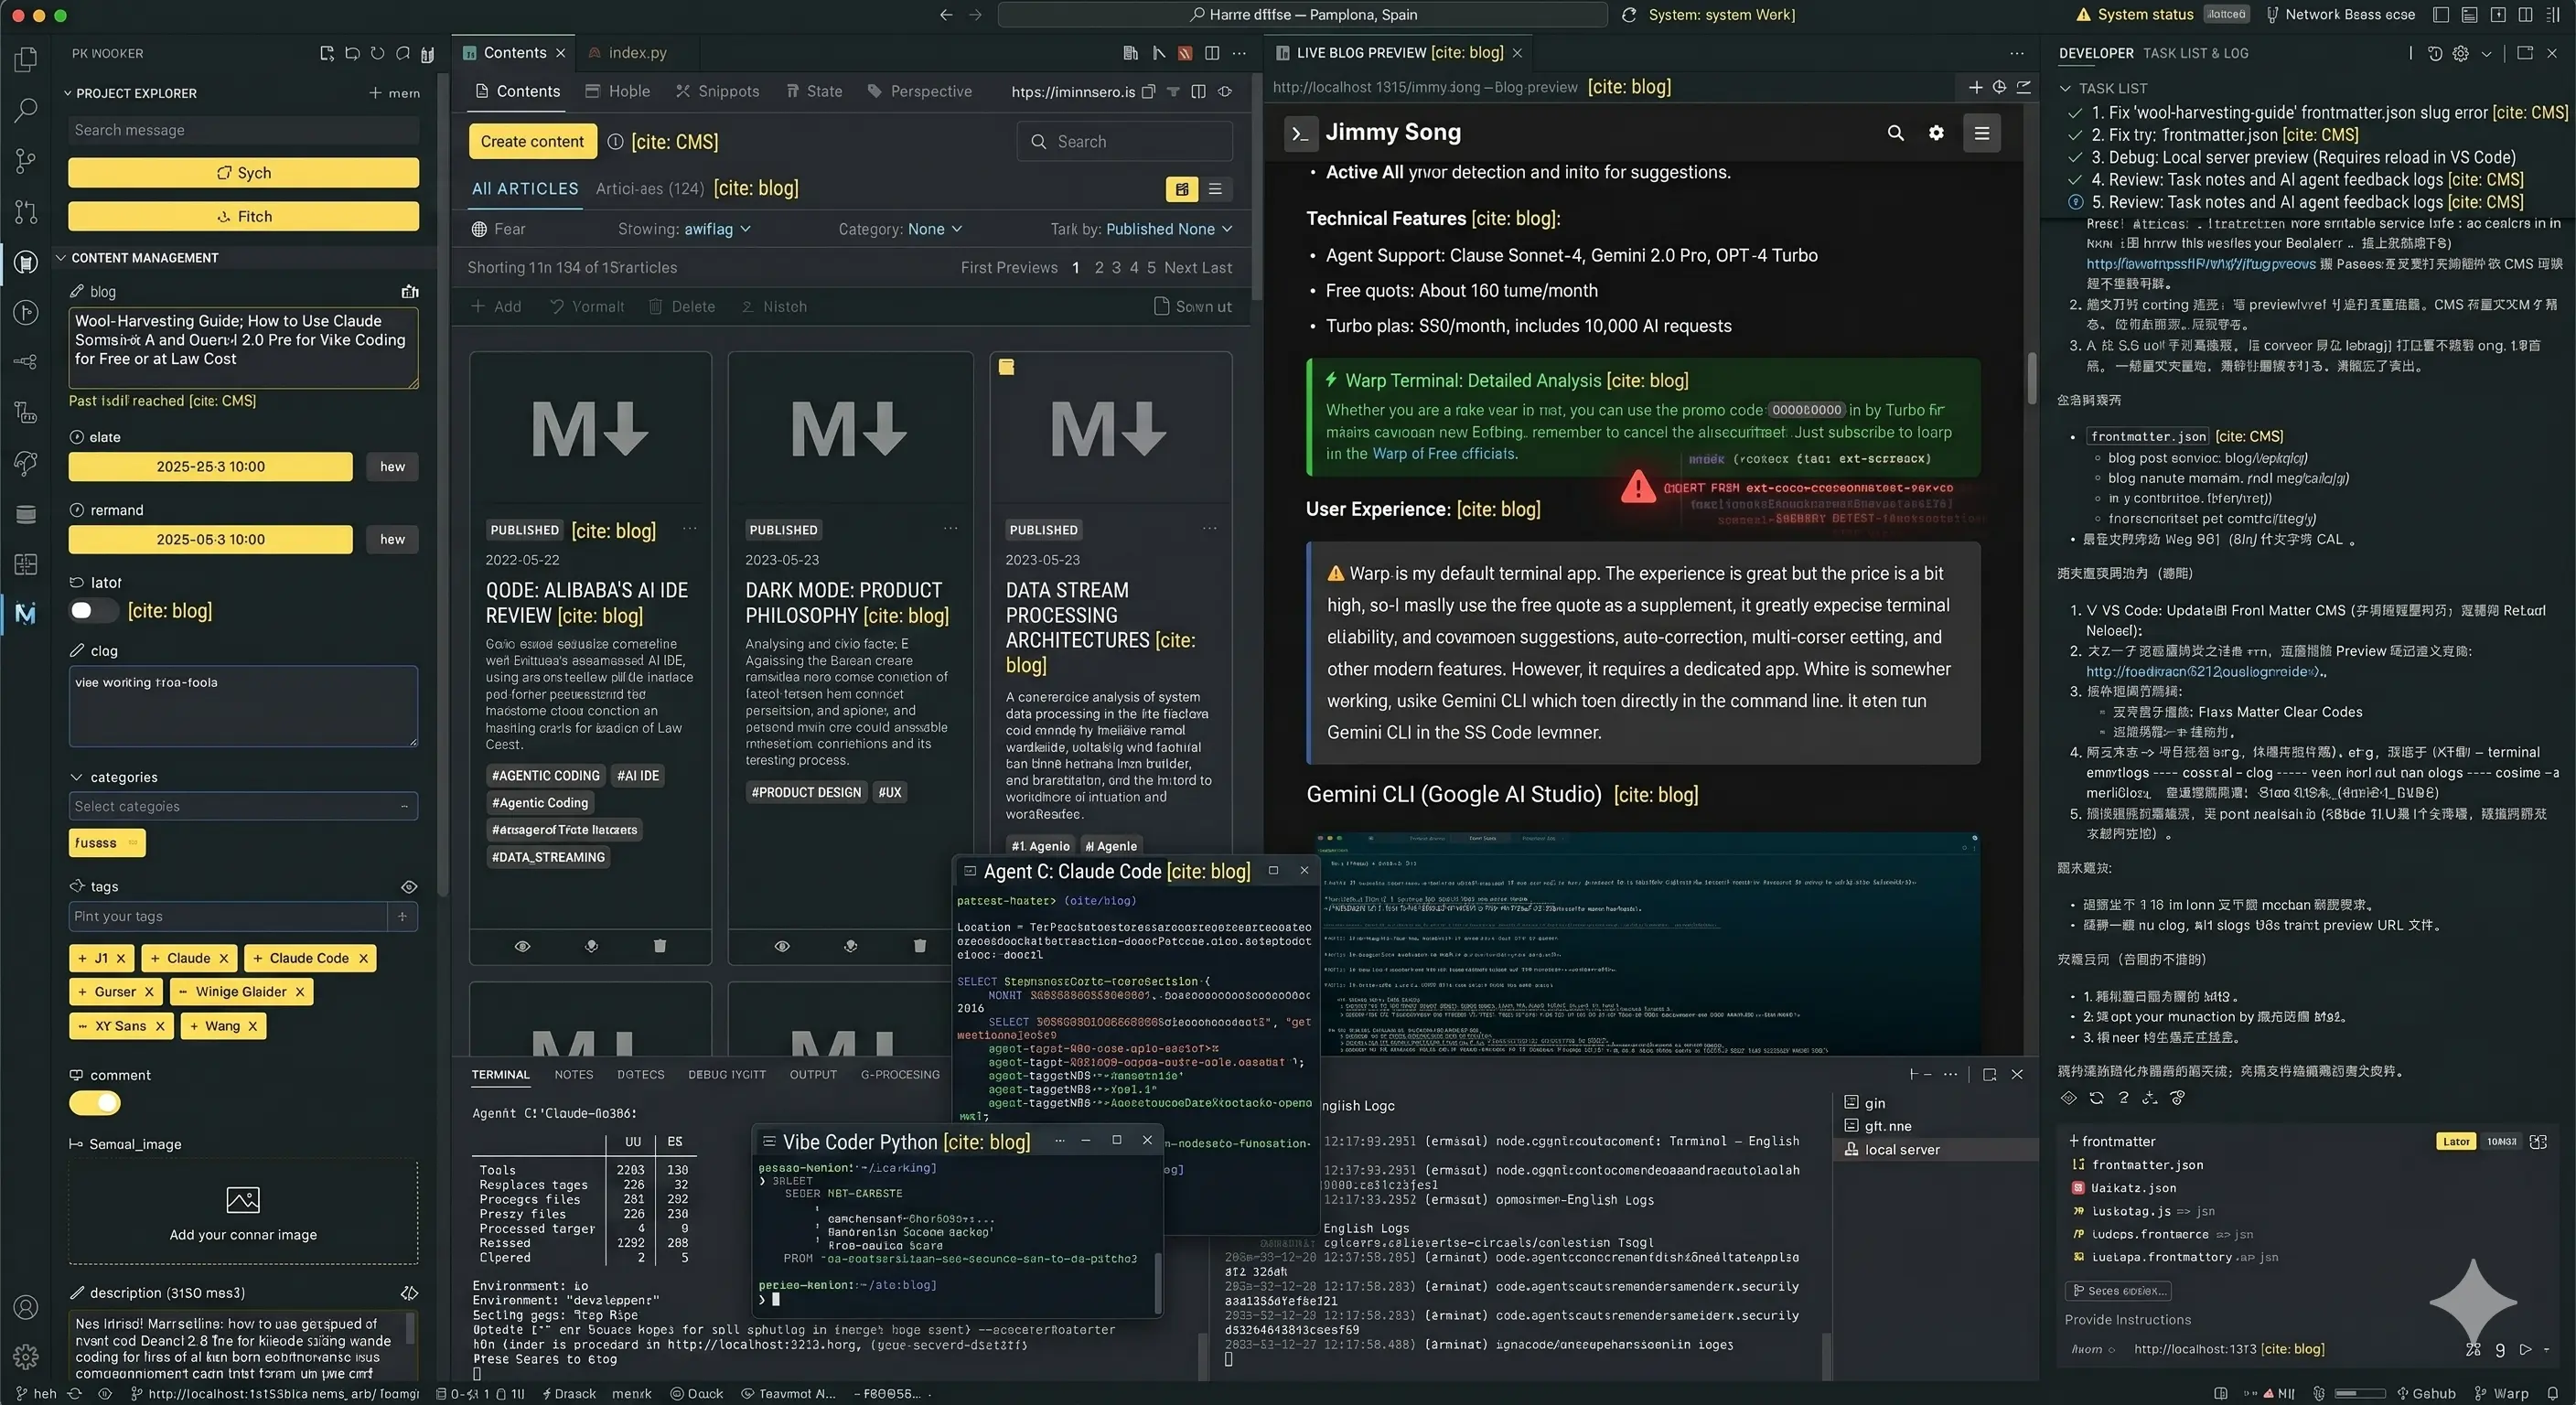Toggle tags visibility eye icon
This screenshot has height=1405, width=2576.
pos(409,887)
